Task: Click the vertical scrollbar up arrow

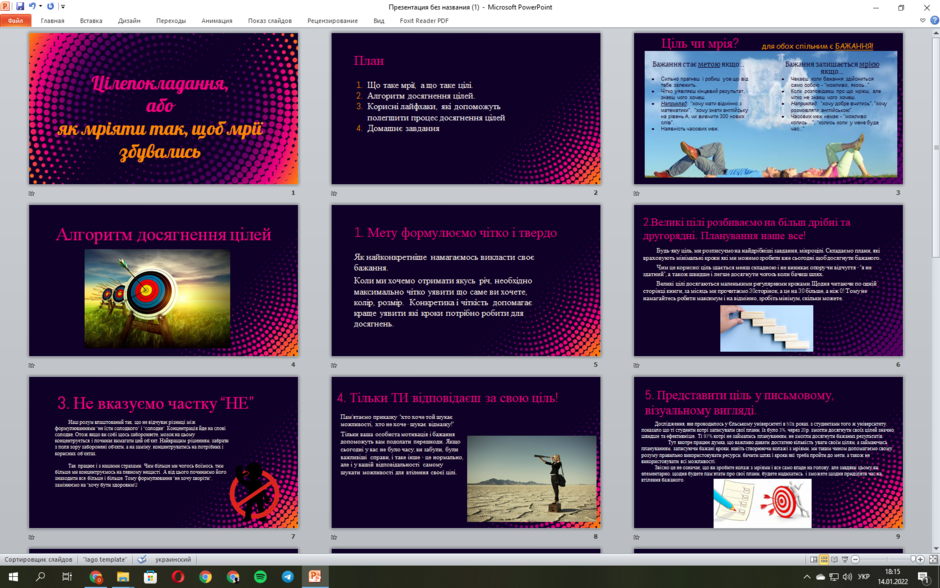Action: point(935,32)
